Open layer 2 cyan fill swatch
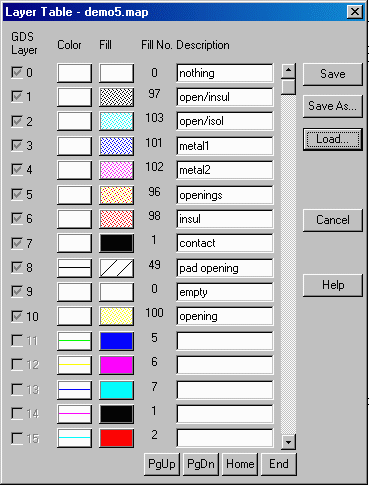Screen dimensions: 369x486 coord(116,121)
